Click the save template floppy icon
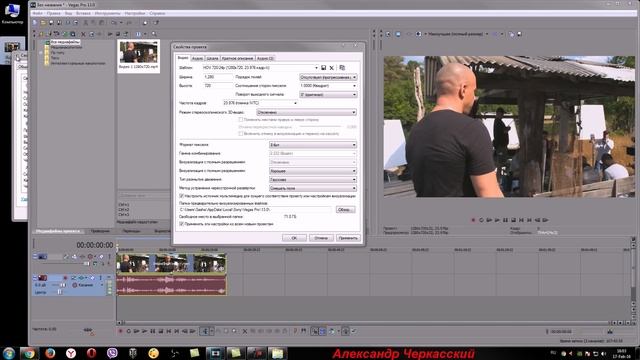Image resolution: width=640 pixels, height=360 pixels. [323, 68]
